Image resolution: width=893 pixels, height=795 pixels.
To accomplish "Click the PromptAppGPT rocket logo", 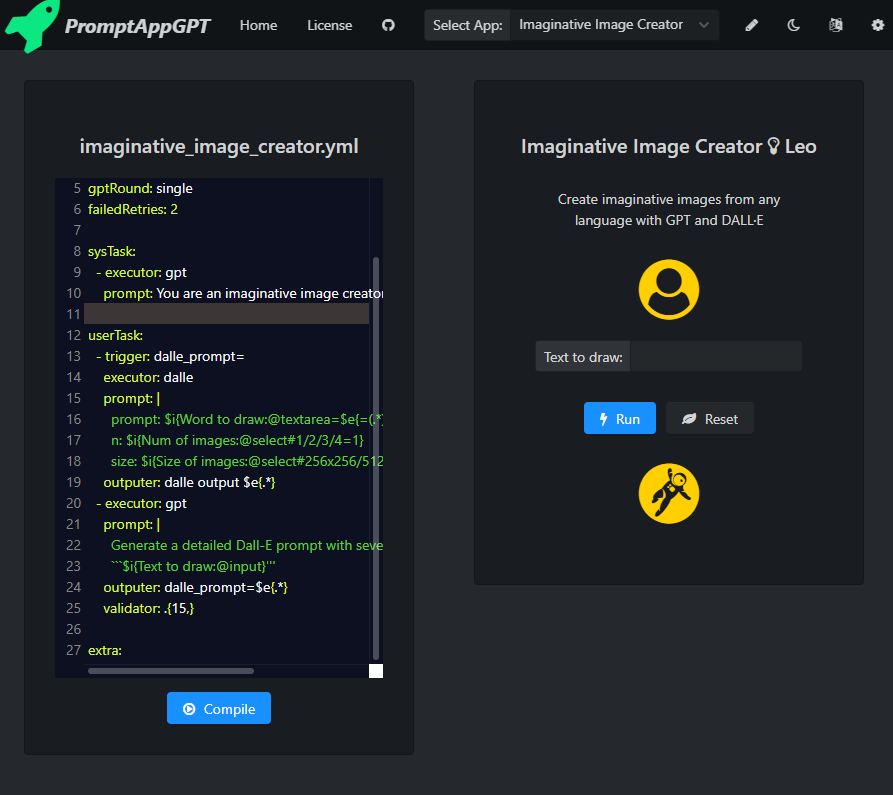I will [30, 25].
